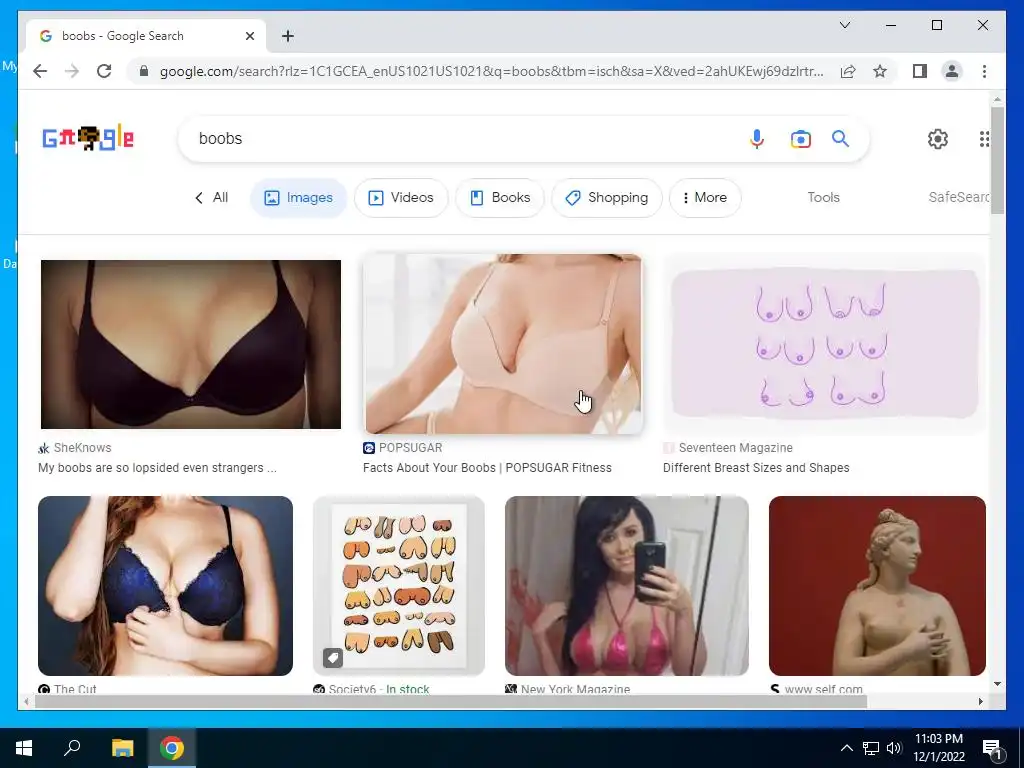This screenshot has width=1024, height=768.
Task: Open taskbar clock showing 11:03 PM
Action: click(x=939, y=748)
